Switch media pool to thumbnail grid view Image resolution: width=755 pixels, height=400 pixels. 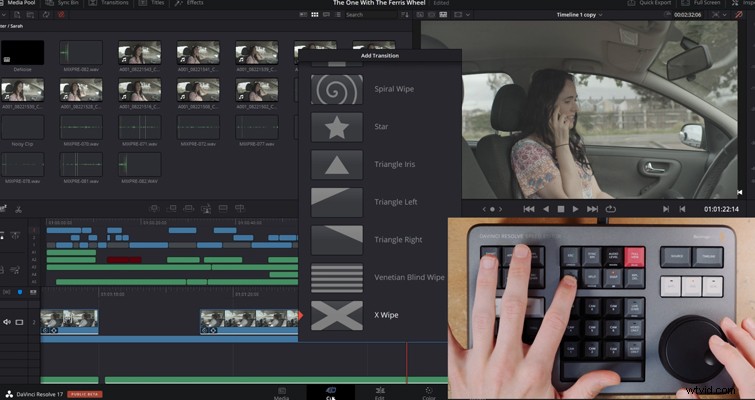pos(315,15)
